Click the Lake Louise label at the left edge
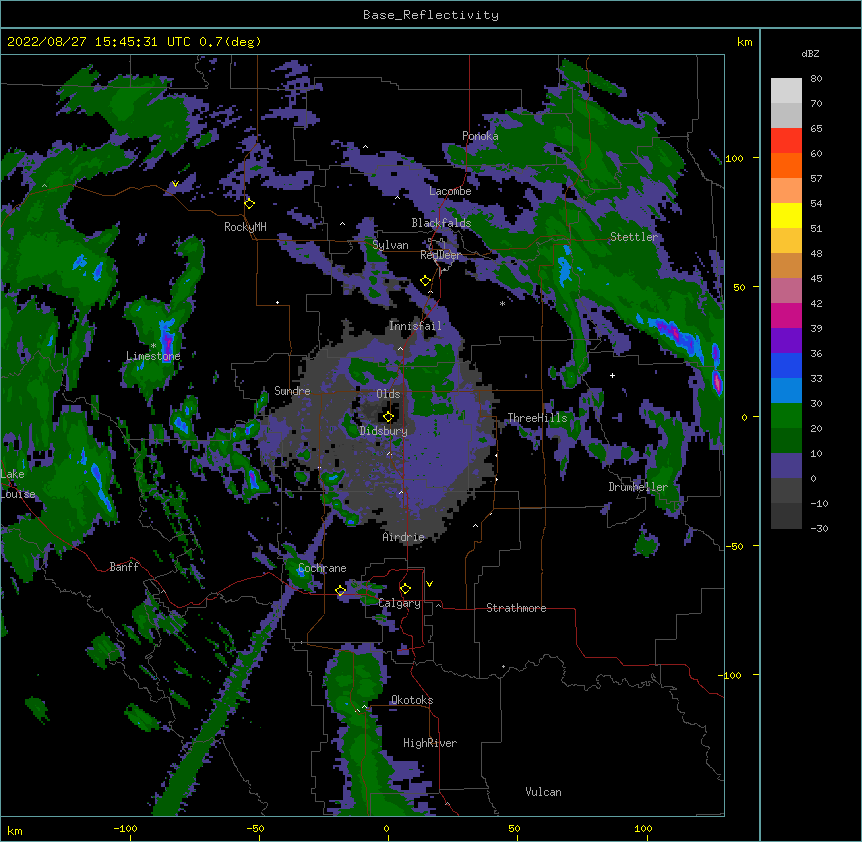 [16, 484]
